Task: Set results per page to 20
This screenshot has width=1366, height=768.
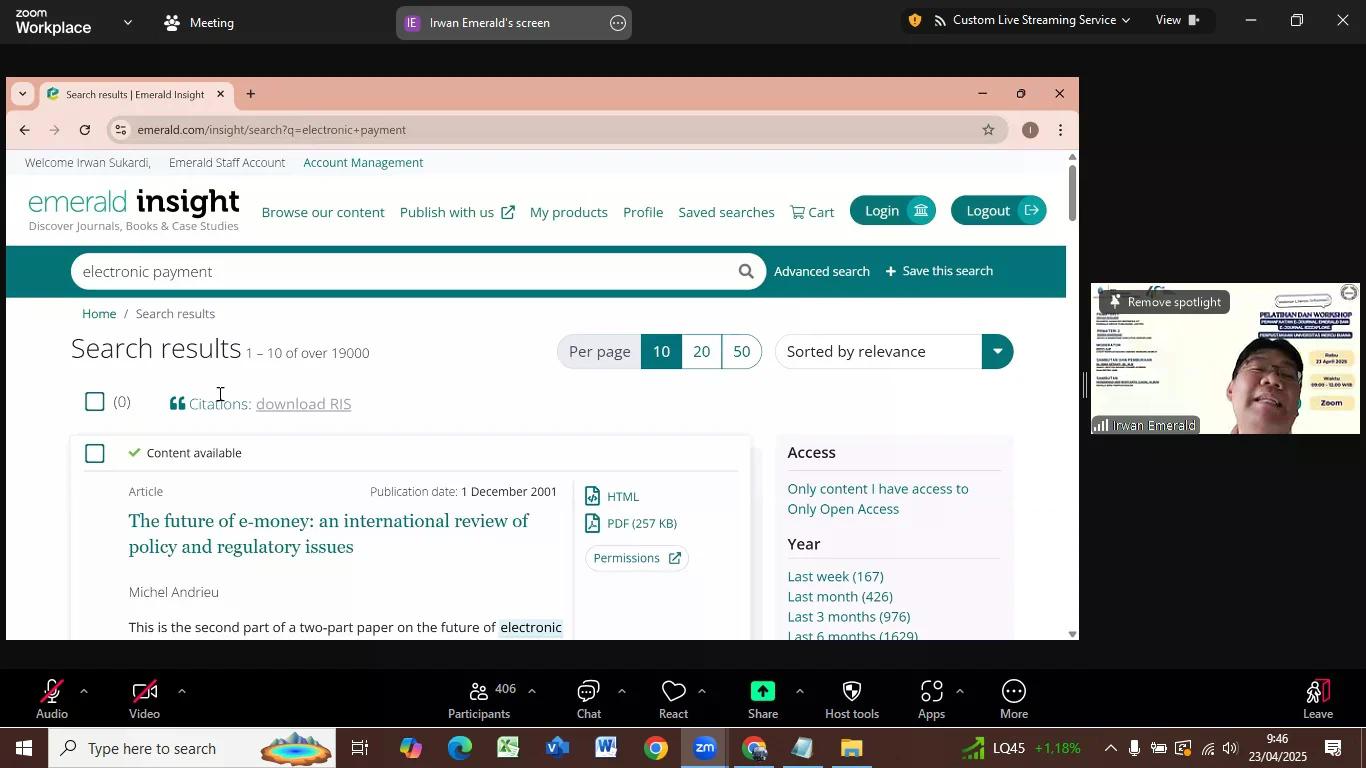Action: click(x=702, y=351)
